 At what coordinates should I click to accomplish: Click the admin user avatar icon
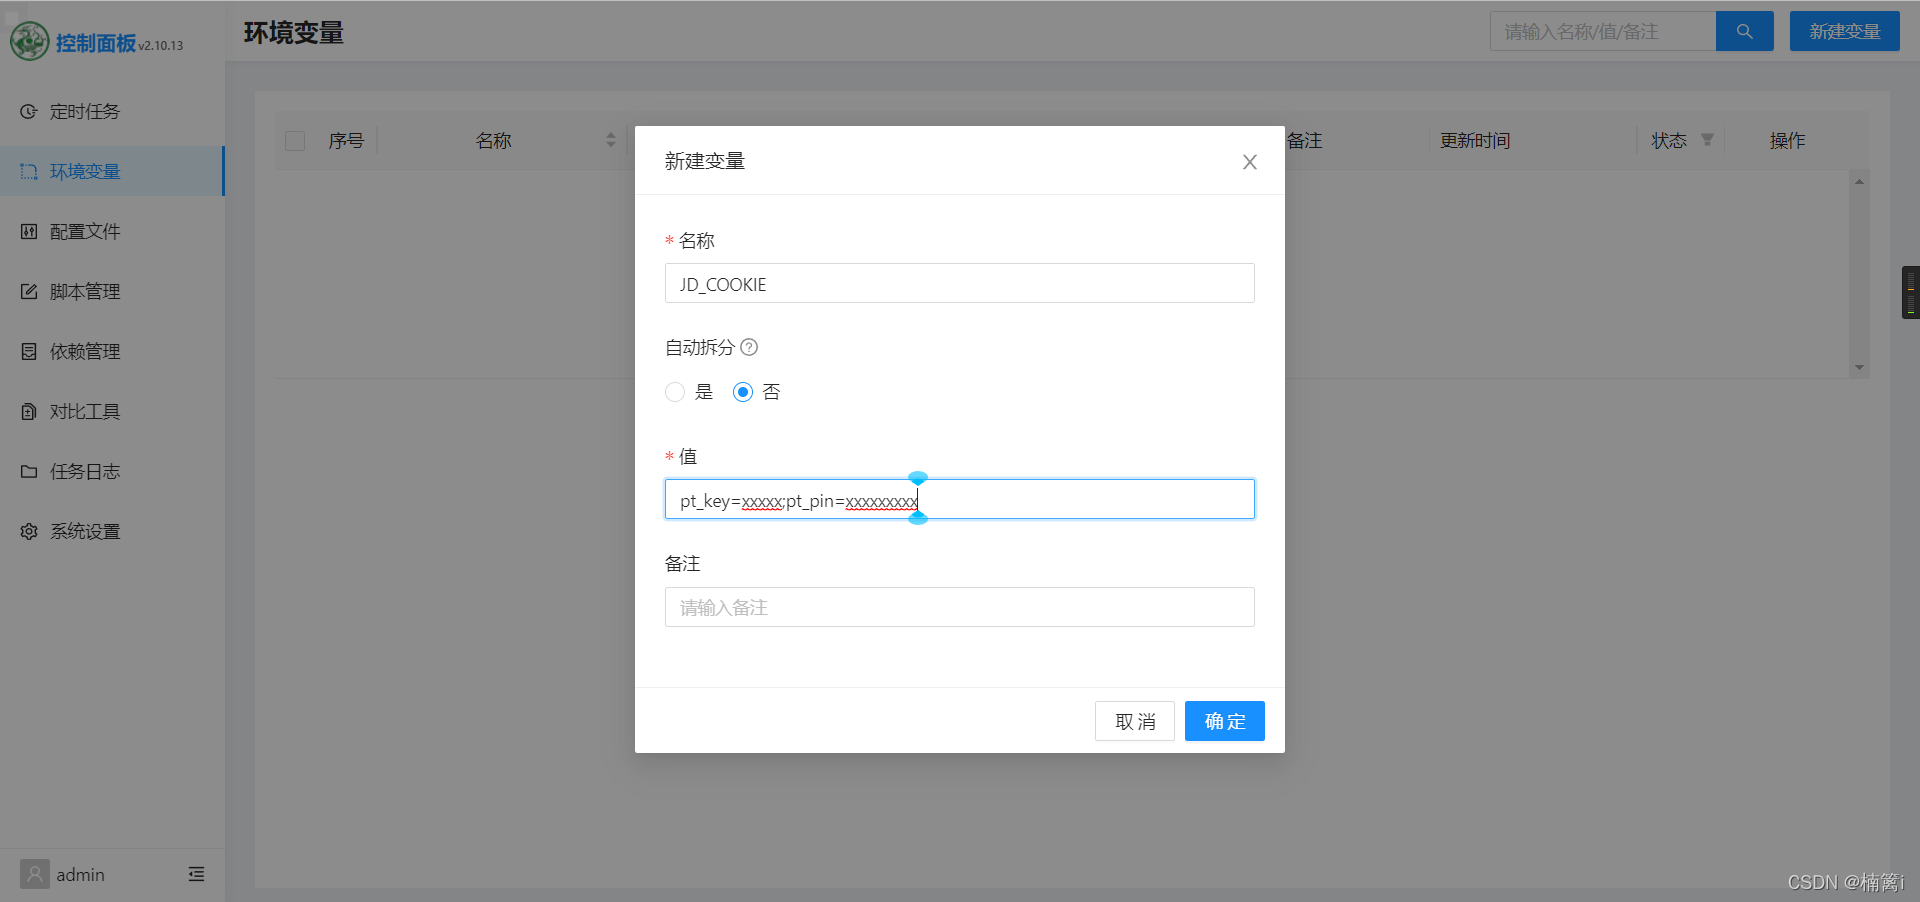35,875
